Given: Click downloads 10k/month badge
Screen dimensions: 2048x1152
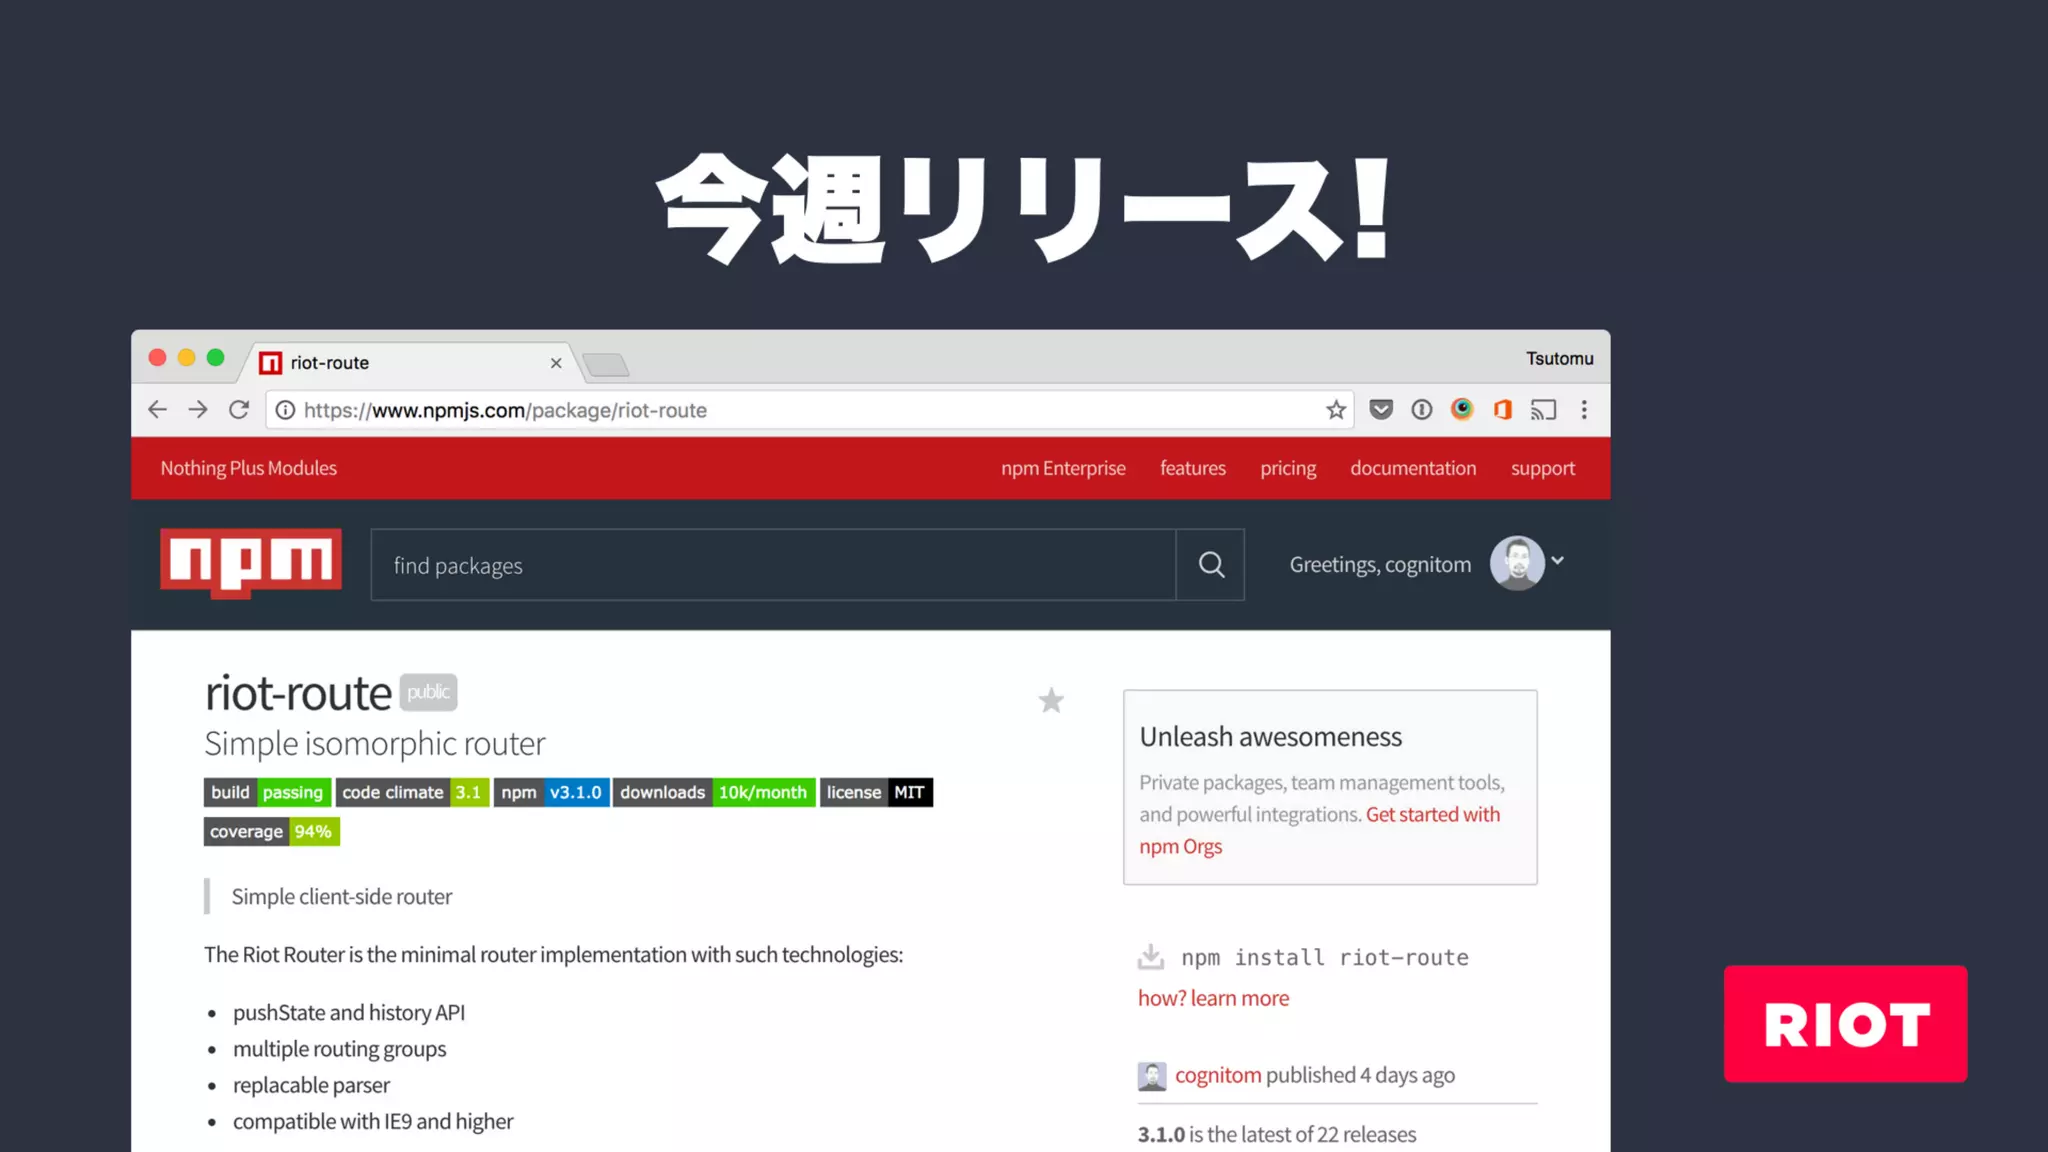Looking at the screenshot, I should coord(714,792).
